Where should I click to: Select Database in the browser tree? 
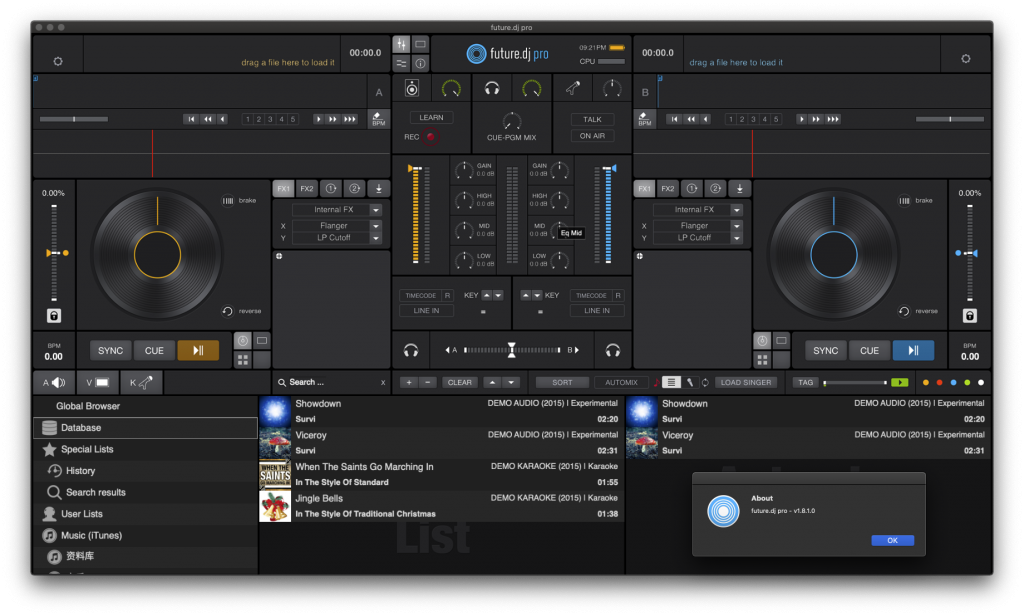(146, 427)
